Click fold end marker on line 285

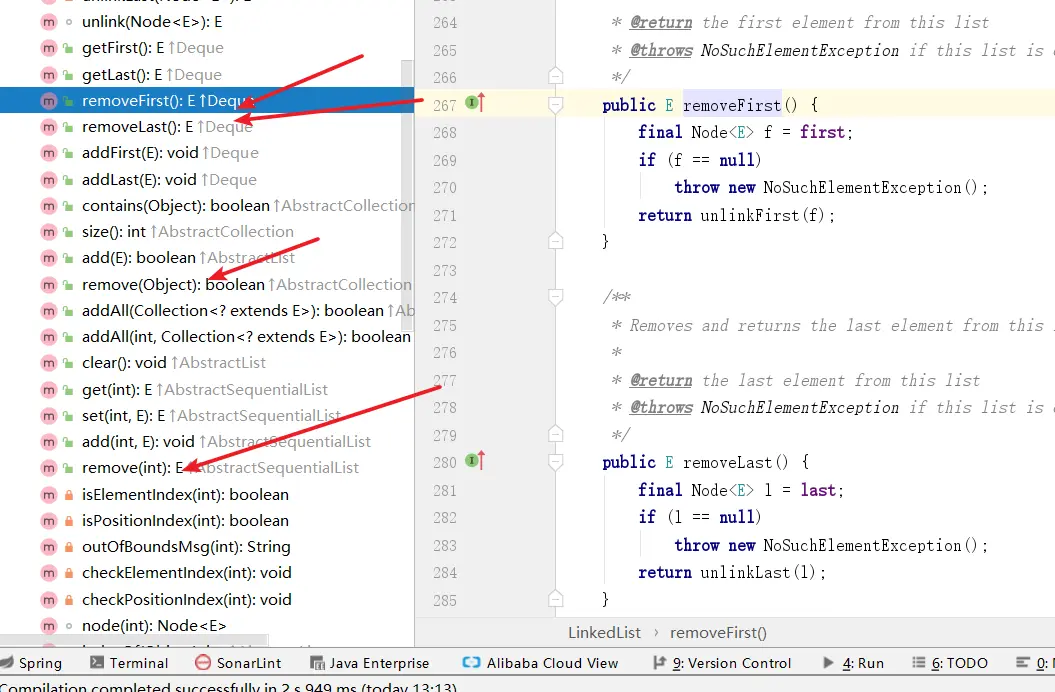pos(556,598)
